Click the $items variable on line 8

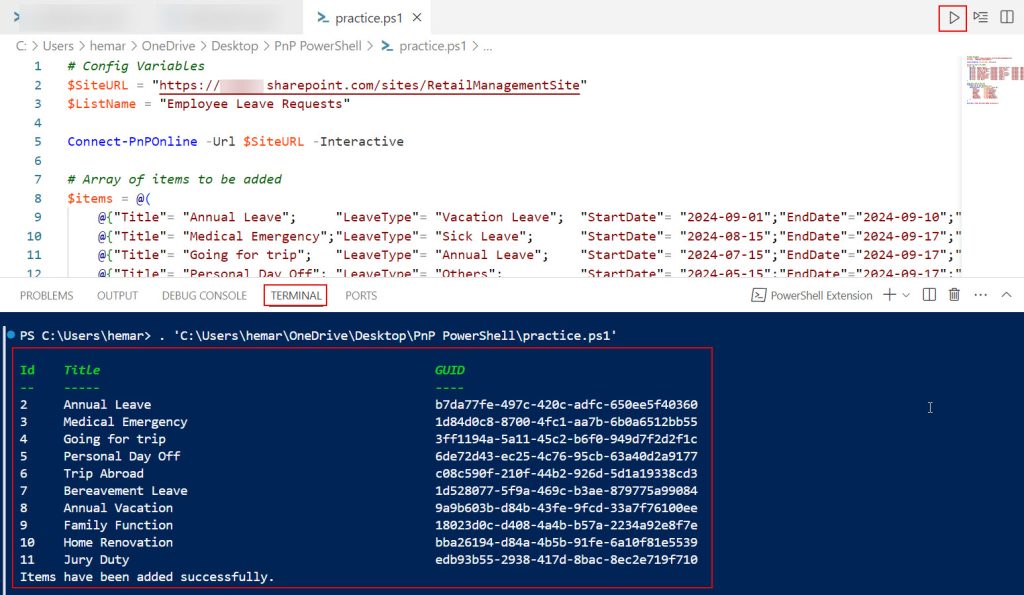[x=89, y=199]
